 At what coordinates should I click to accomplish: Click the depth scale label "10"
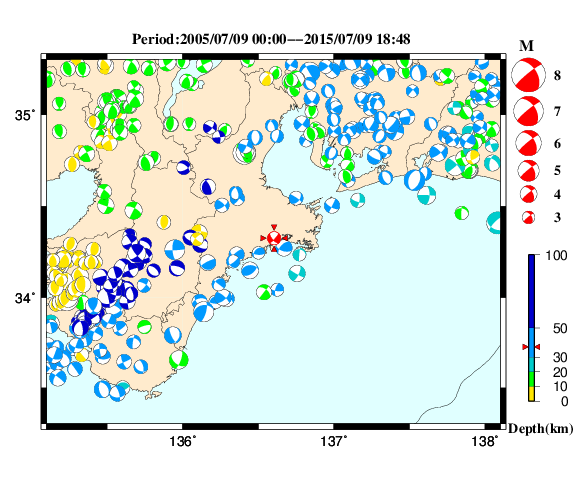pos(560,386)
